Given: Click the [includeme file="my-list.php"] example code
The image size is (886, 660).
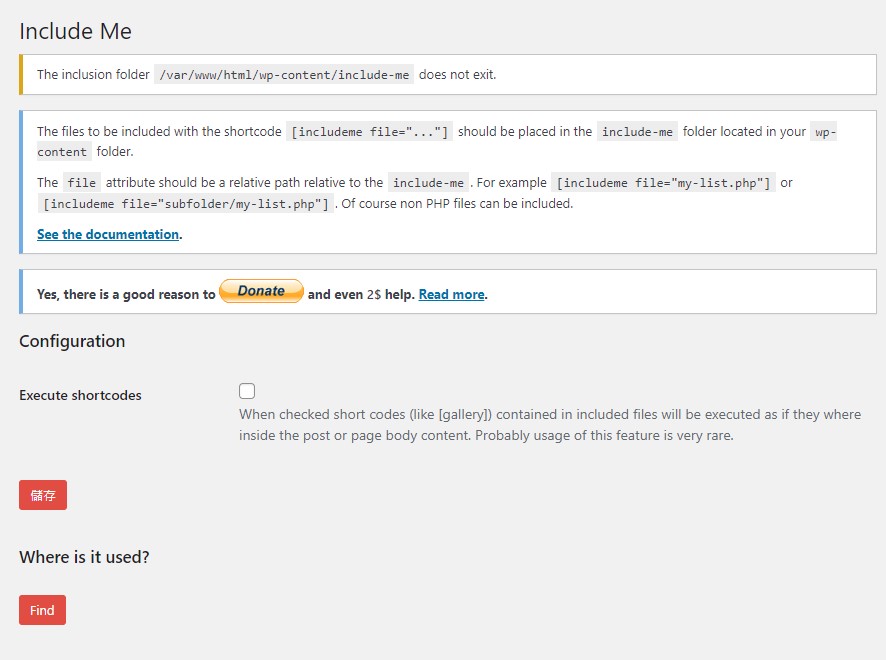Looking at the screenshot, I should 663,183.
